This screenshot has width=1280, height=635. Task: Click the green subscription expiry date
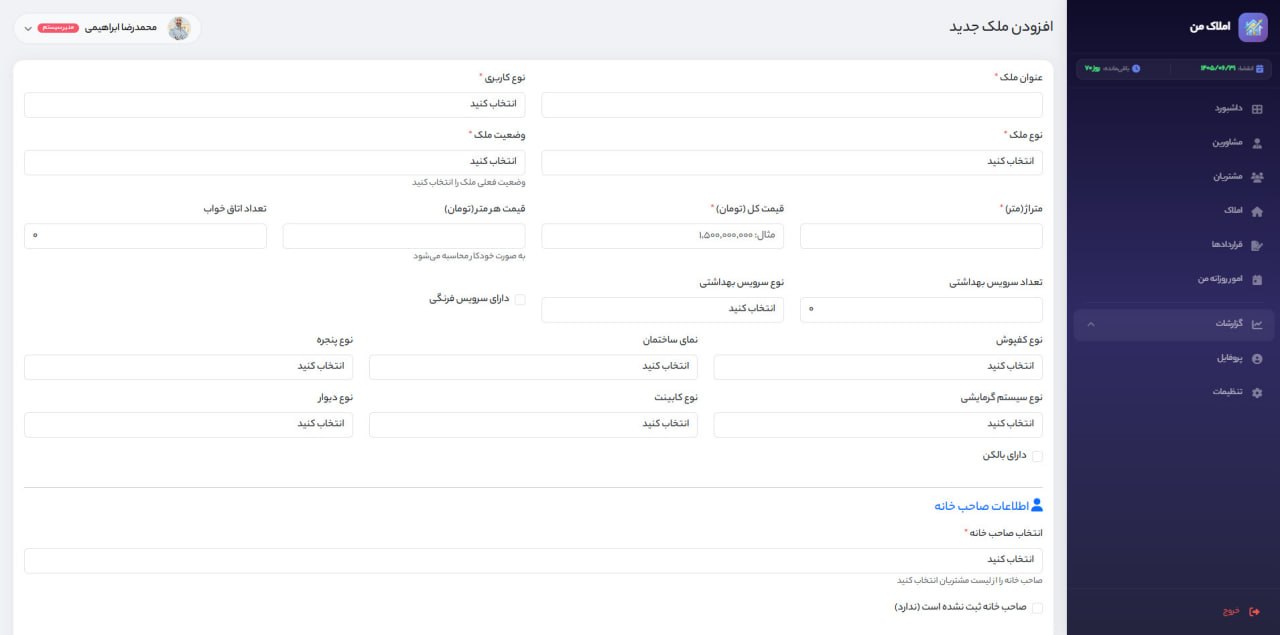coord(1218,68)
